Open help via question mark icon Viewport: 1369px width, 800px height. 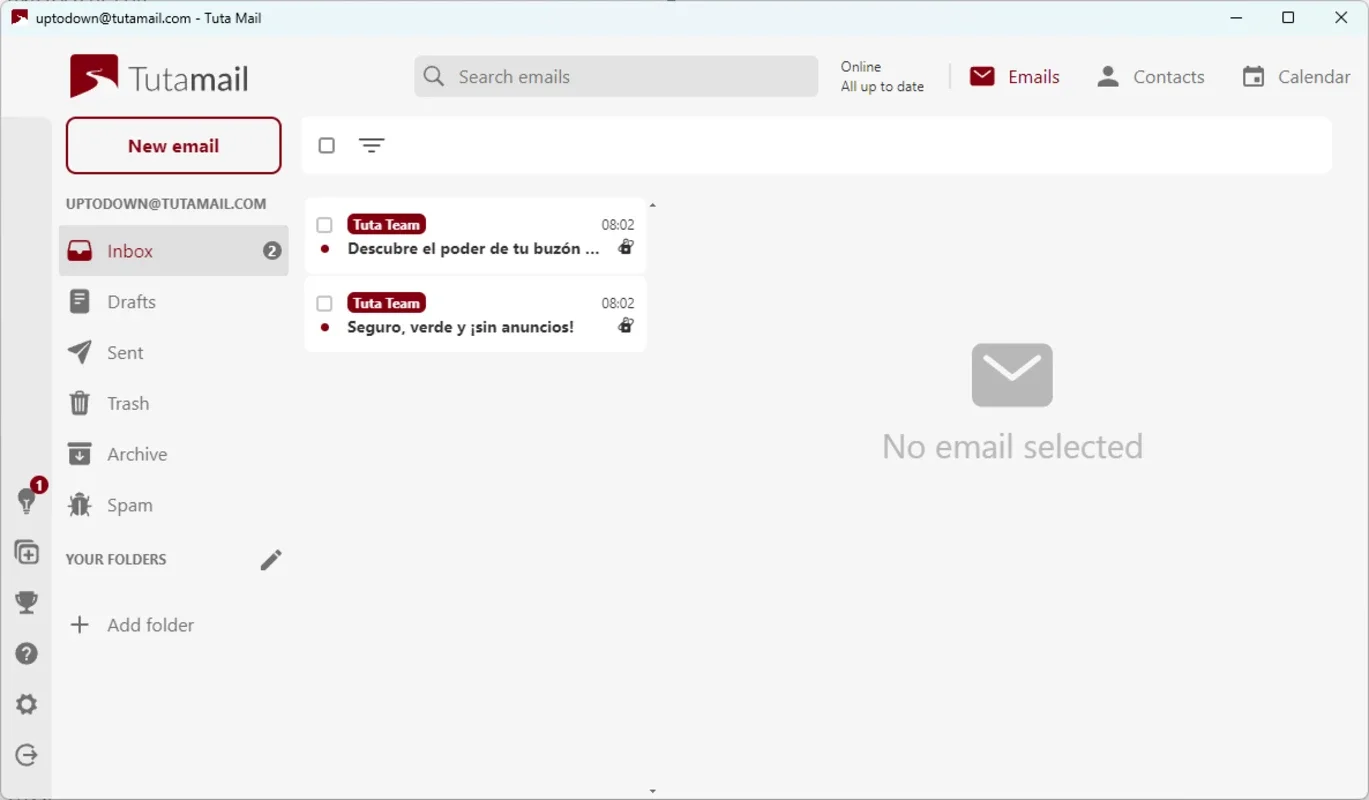click(27, 654)
